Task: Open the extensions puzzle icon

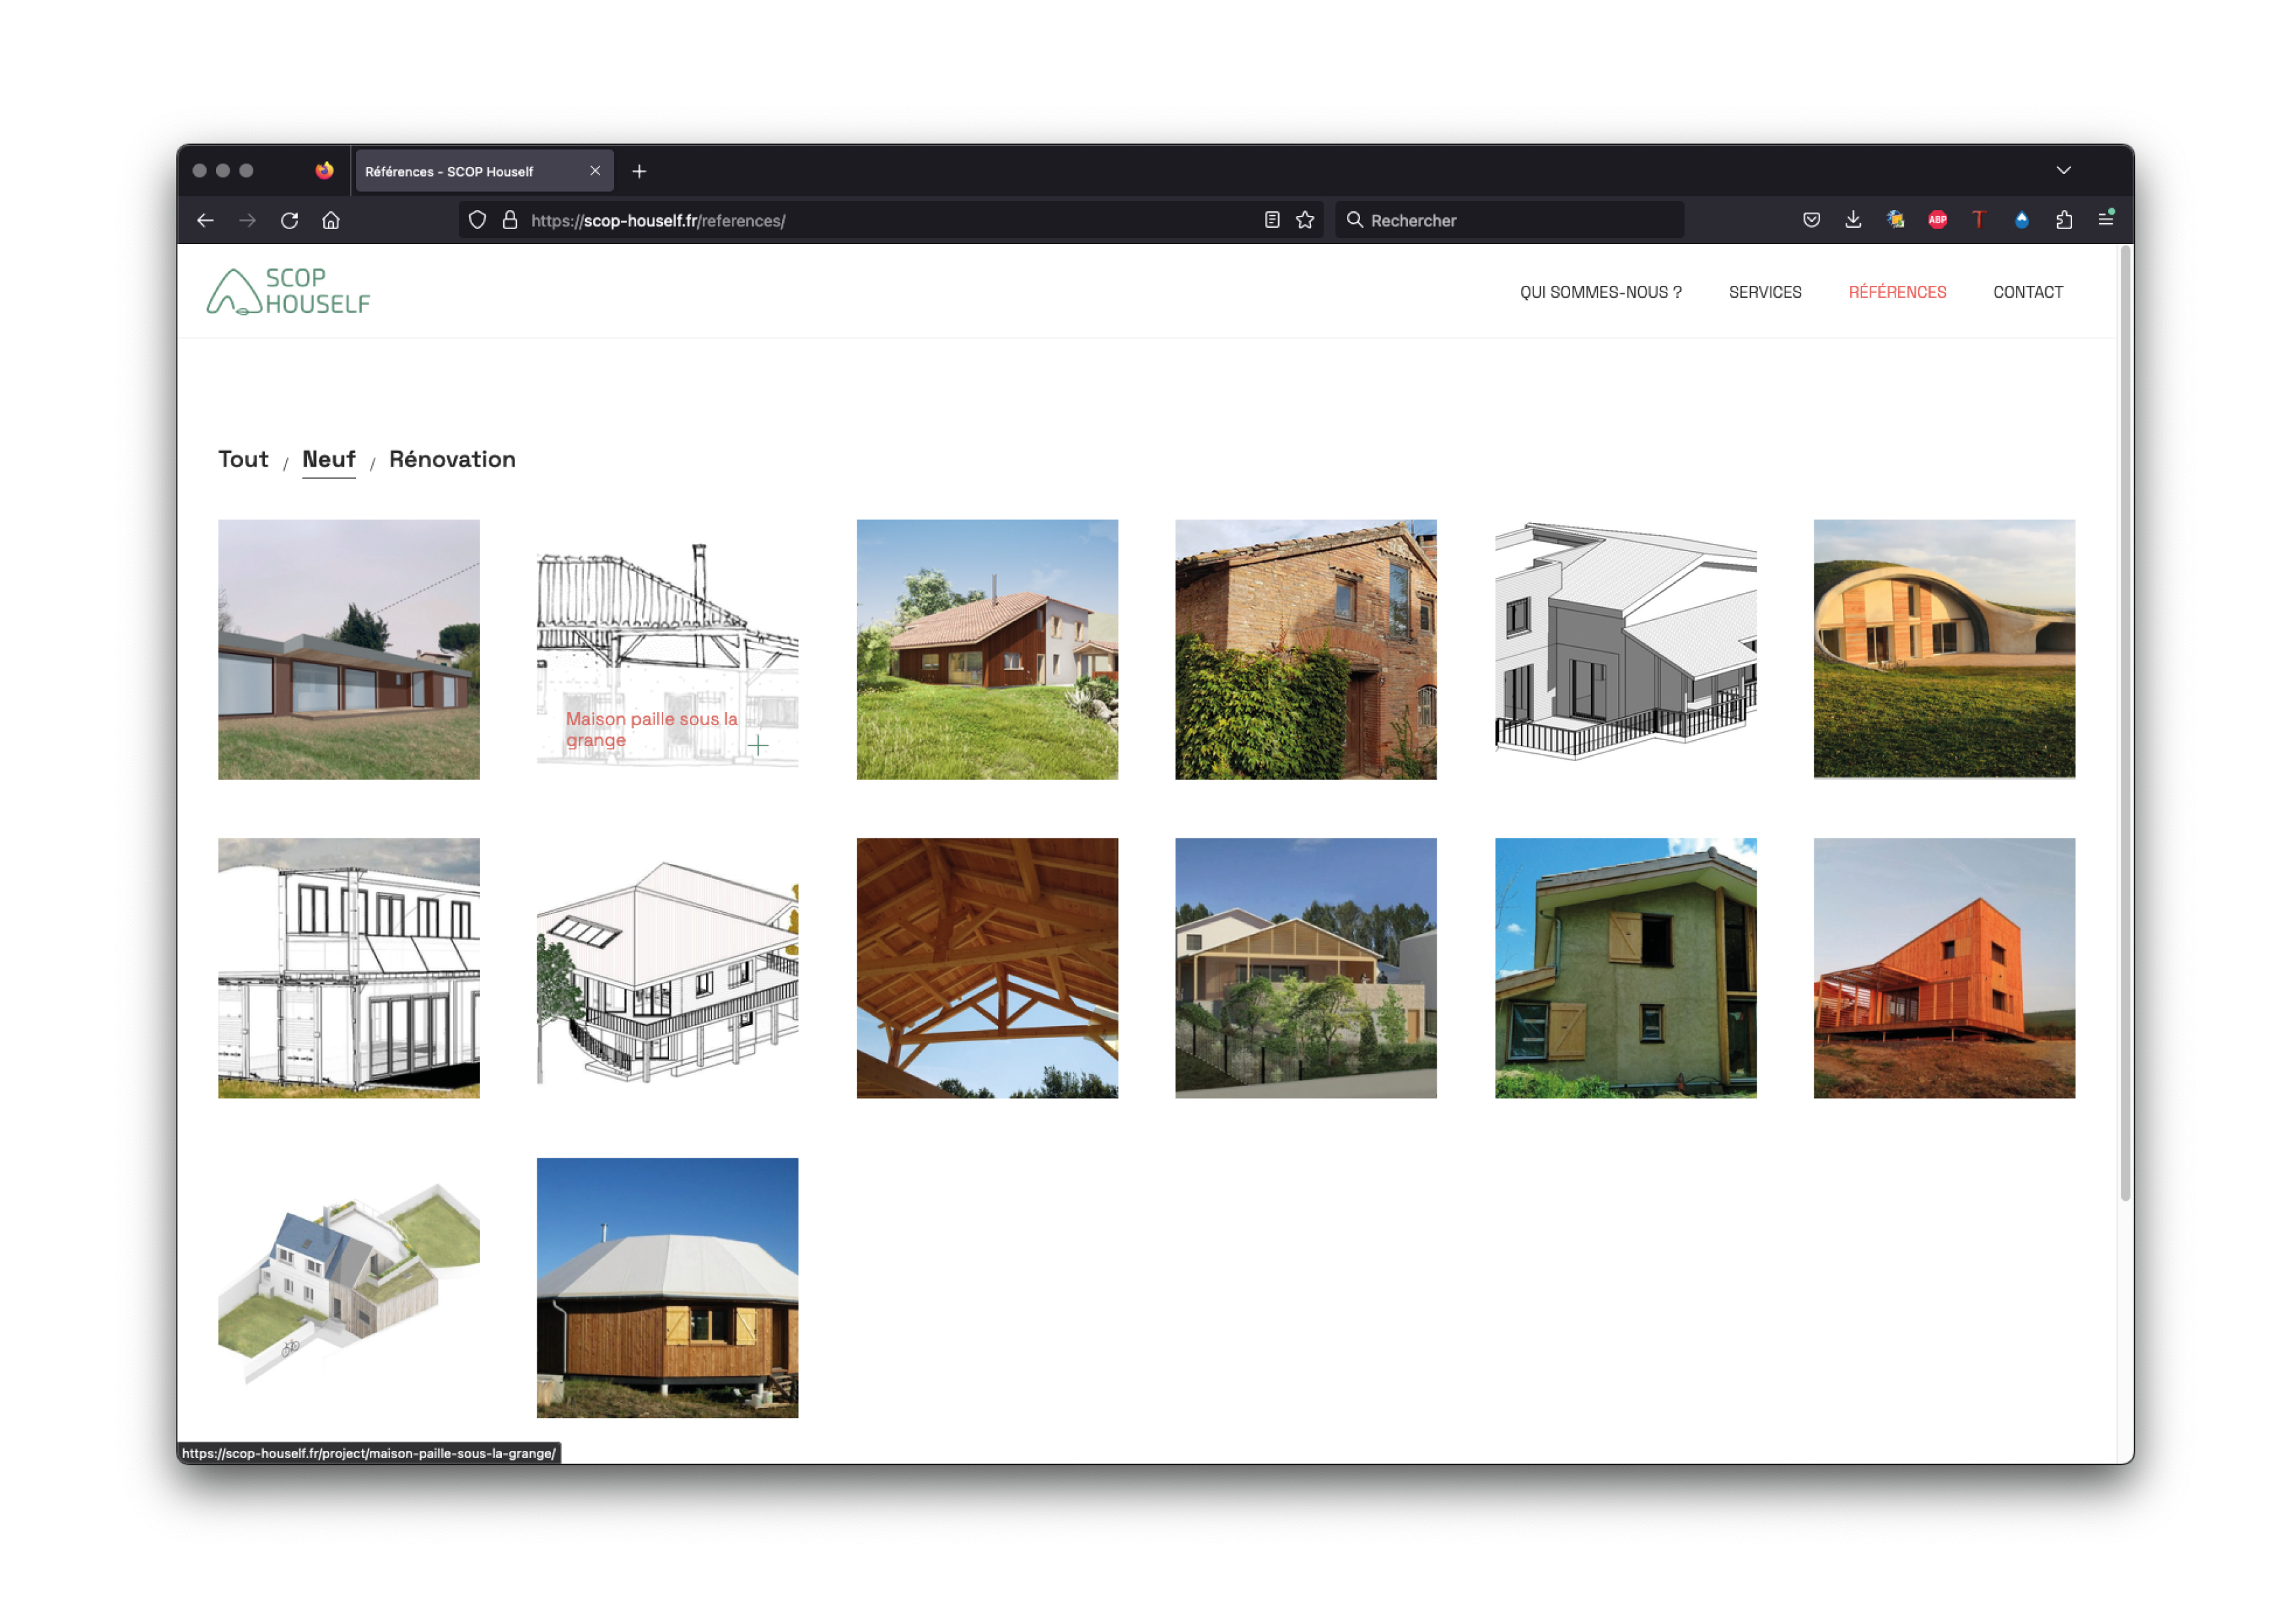Action: point(2064,220)
